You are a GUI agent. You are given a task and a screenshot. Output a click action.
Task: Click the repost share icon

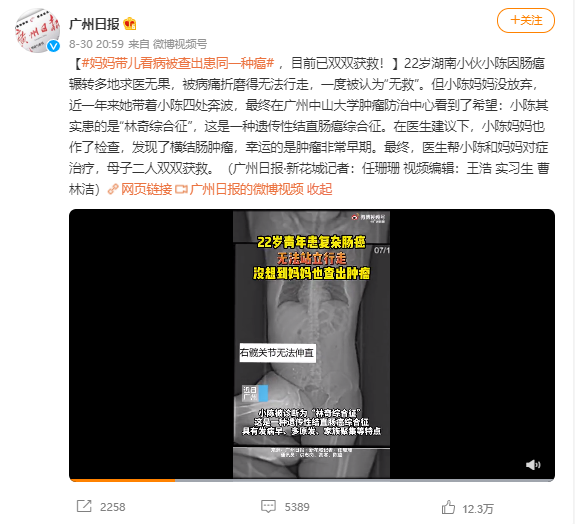click(x=84, y=506)
